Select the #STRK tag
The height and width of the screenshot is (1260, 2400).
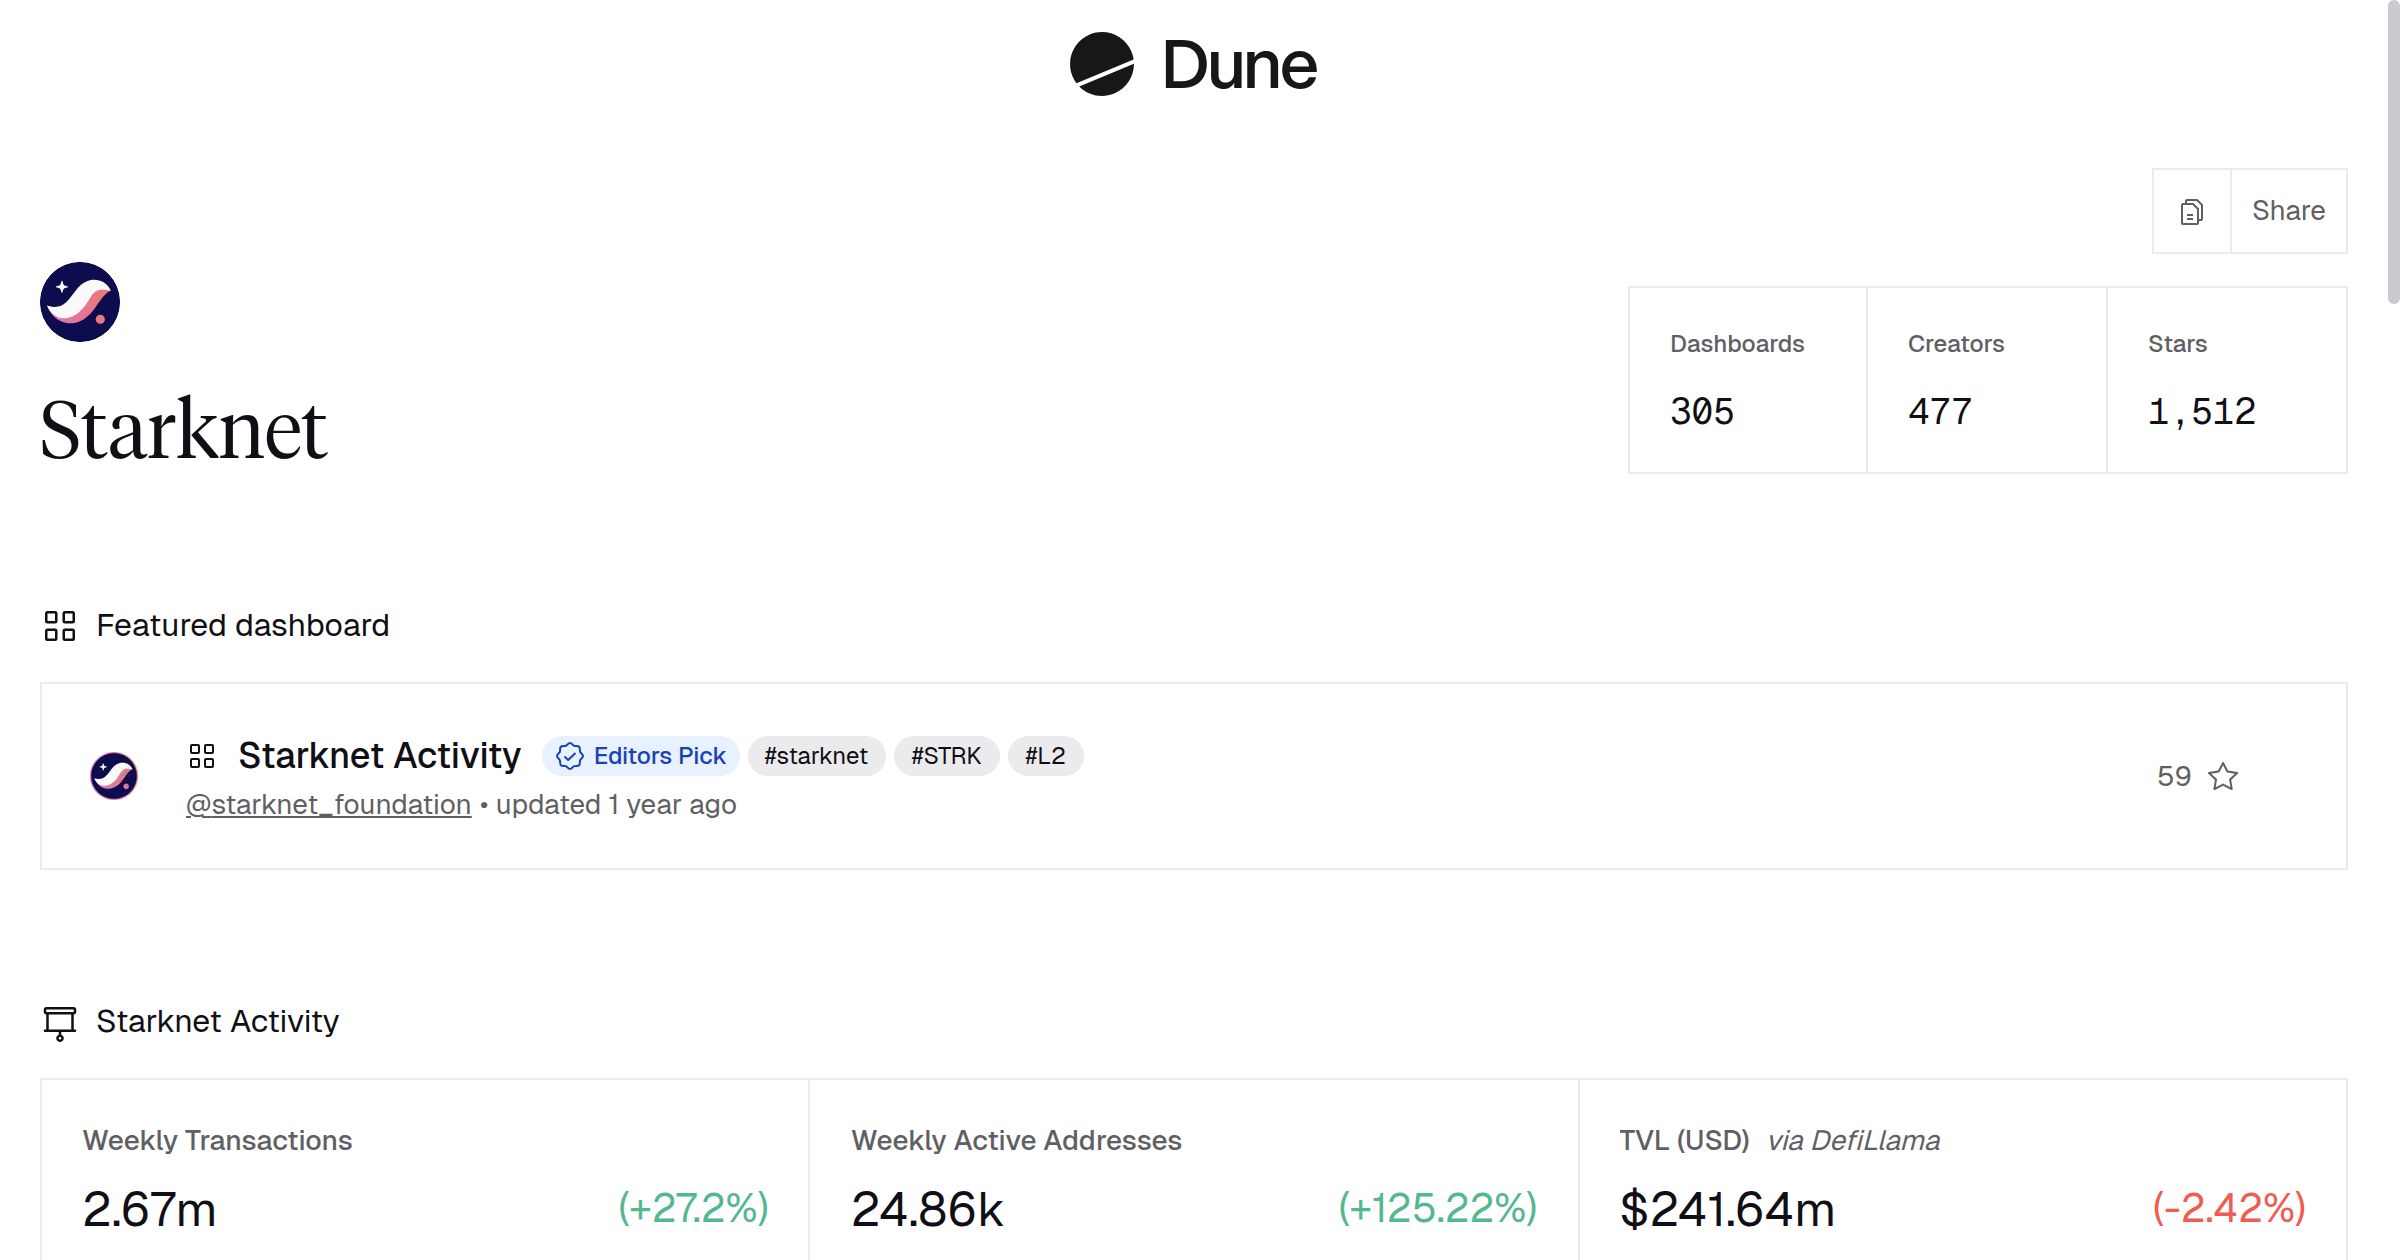tap(946, 756)
